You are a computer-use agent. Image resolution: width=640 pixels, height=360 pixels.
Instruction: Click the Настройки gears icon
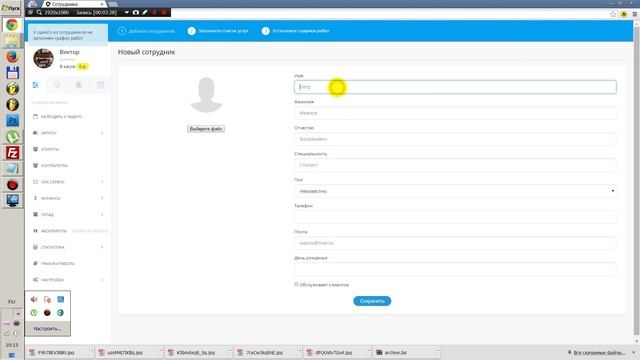coord(36,280)
